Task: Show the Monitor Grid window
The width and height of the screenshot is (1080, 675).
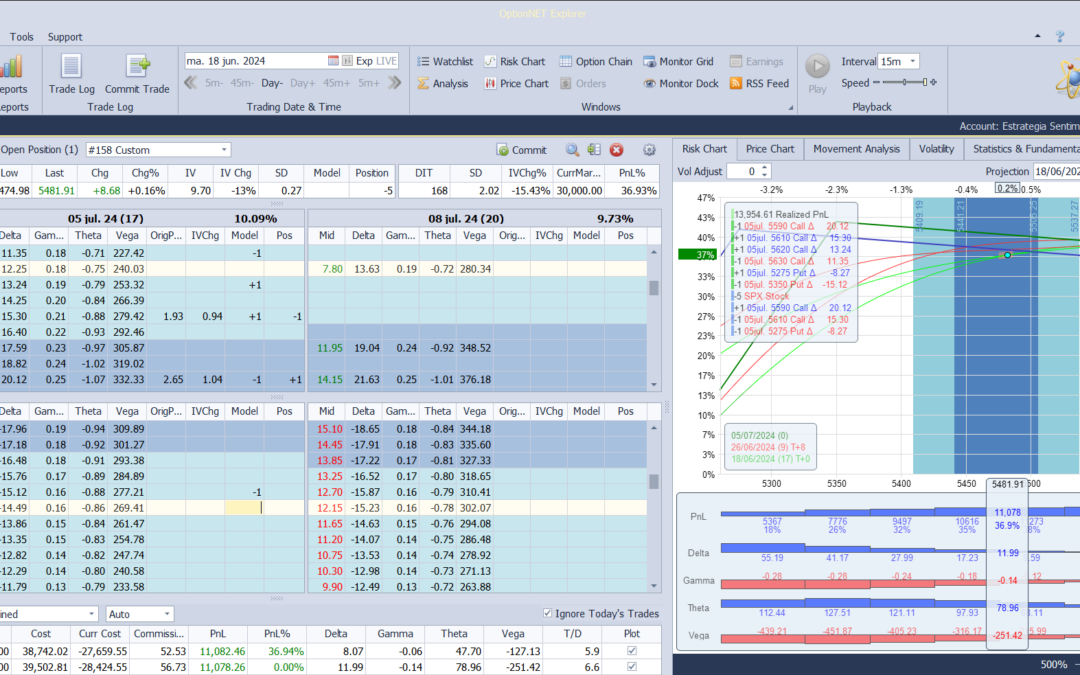Action: [679, 61]
